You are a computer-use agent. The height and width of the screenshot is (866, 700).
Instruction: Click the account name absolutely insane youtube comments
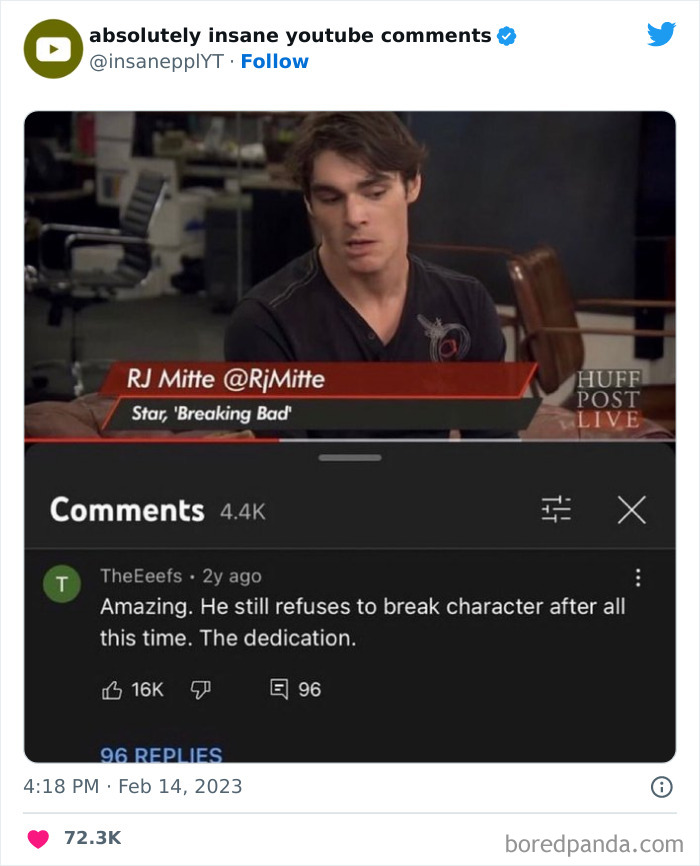tap(290, 35)
